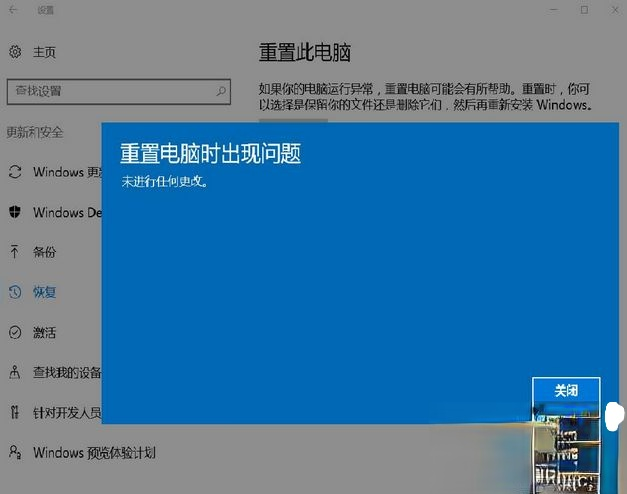The image size is (627, 494).
Task: Maximize the Settings window
Action: pos(584,10)
